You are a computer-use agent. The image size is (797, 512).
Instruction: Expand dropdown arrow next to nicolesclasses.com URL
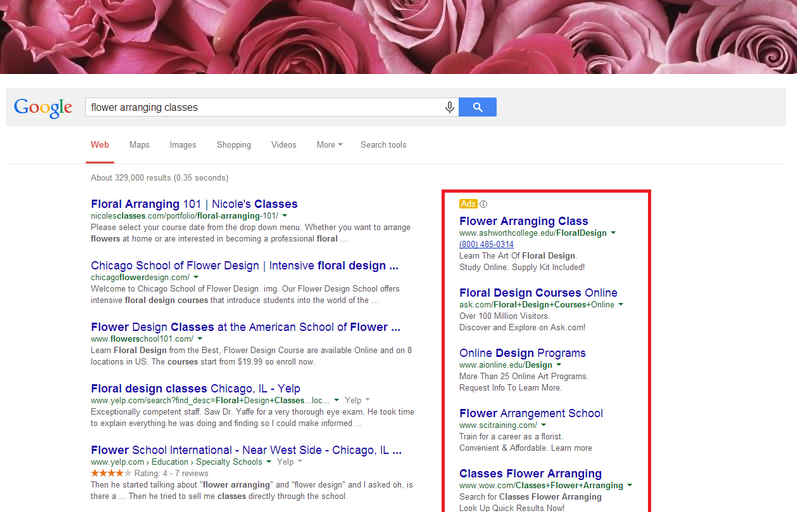point(285,216)
